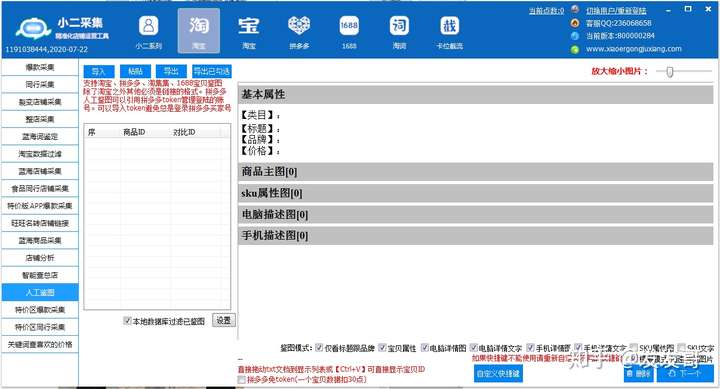Viewport: 720px width, 389px height.
Task: Toggle 手机详情文字 checkbox
Action: pyautogui.click(x=579, y=348)
